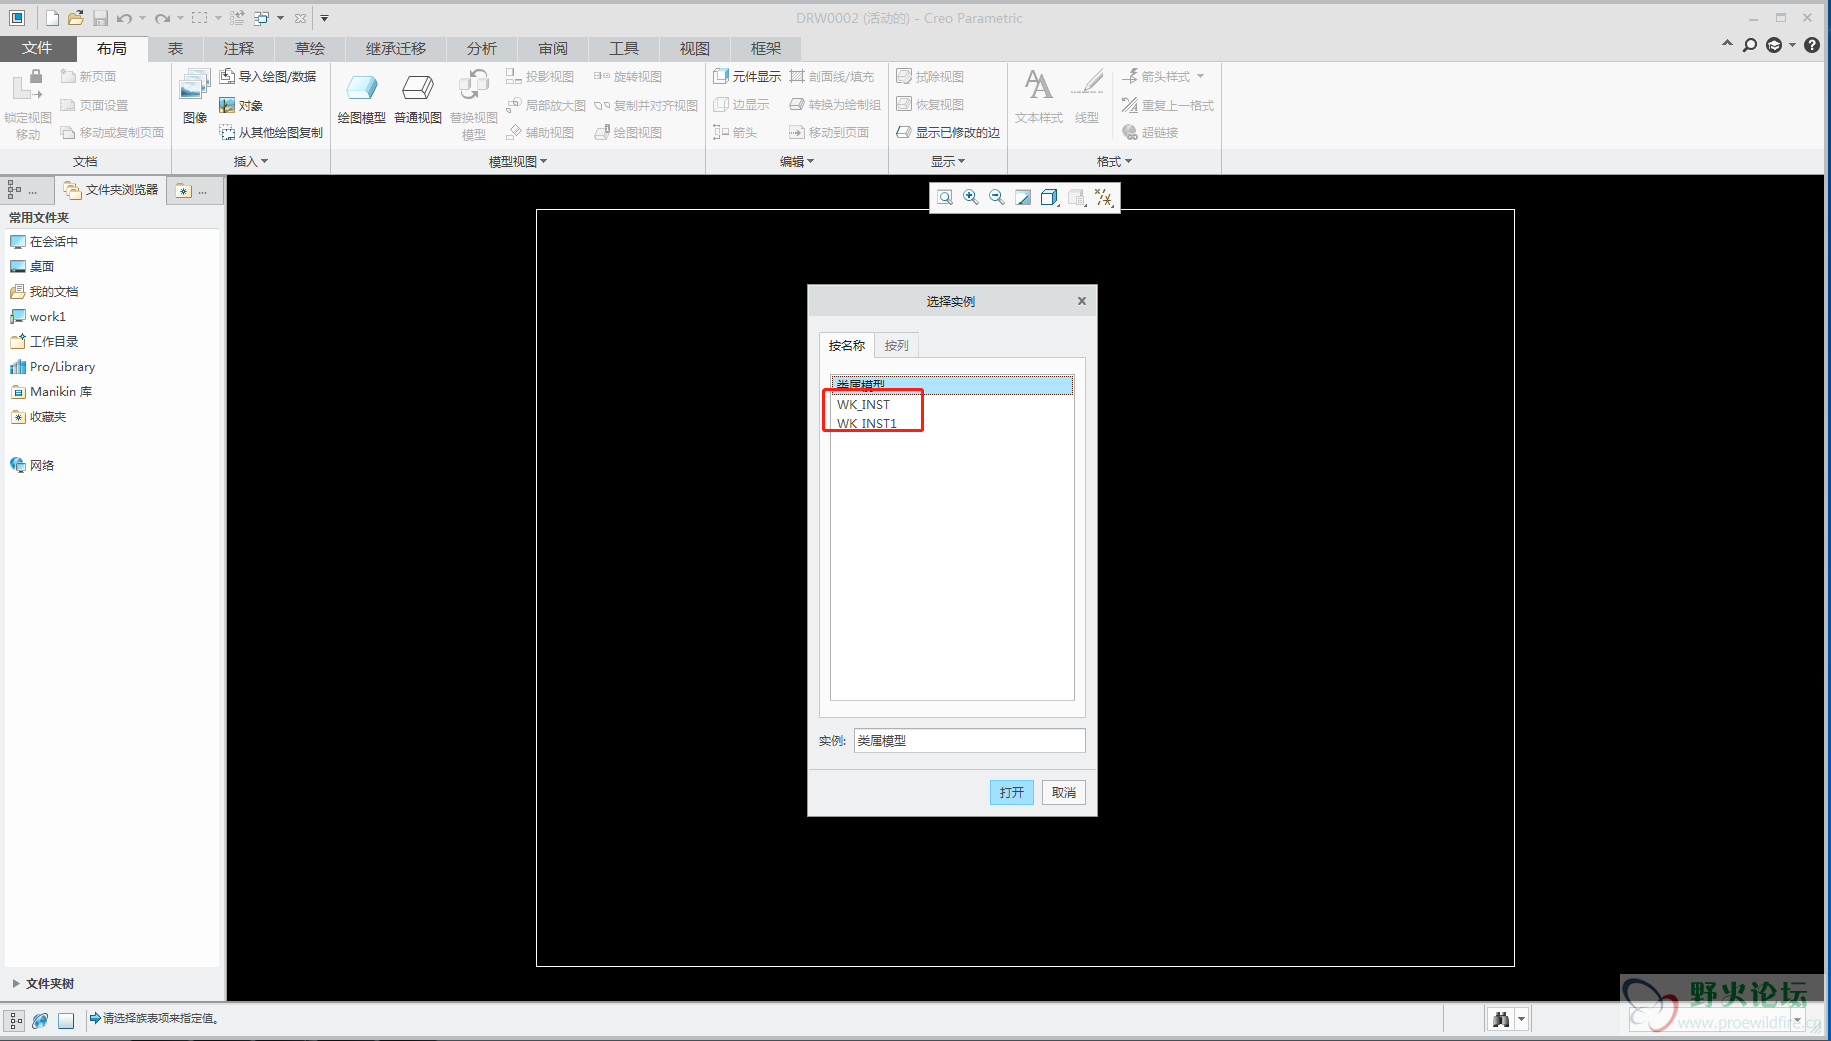Click the Redo arrow icon
The height and width of the screenshot is (1041, 1831).
(x=162, y=18)
